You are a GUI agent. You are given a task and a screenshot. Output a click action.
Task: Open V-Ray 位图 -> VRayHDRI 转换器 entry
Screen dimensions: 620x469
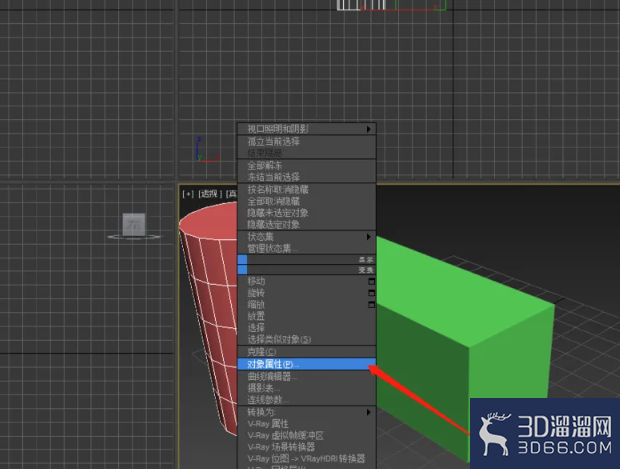tap(306, 459)
